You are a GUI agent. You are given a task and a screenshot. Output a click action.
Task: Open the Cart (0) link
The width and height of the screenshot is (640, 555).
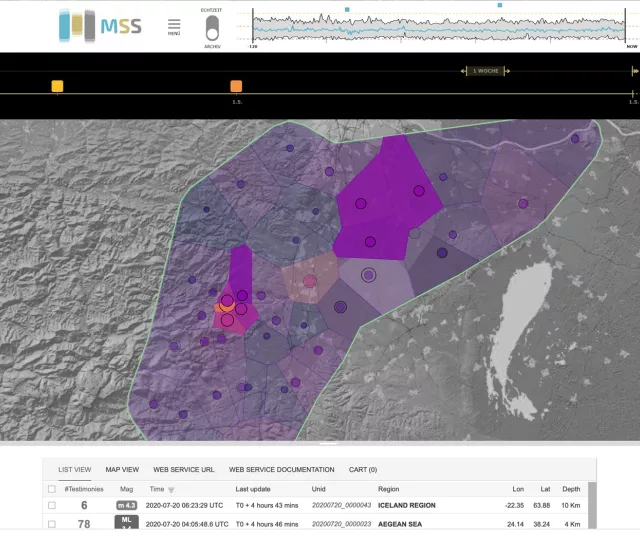tap(361, 469)
